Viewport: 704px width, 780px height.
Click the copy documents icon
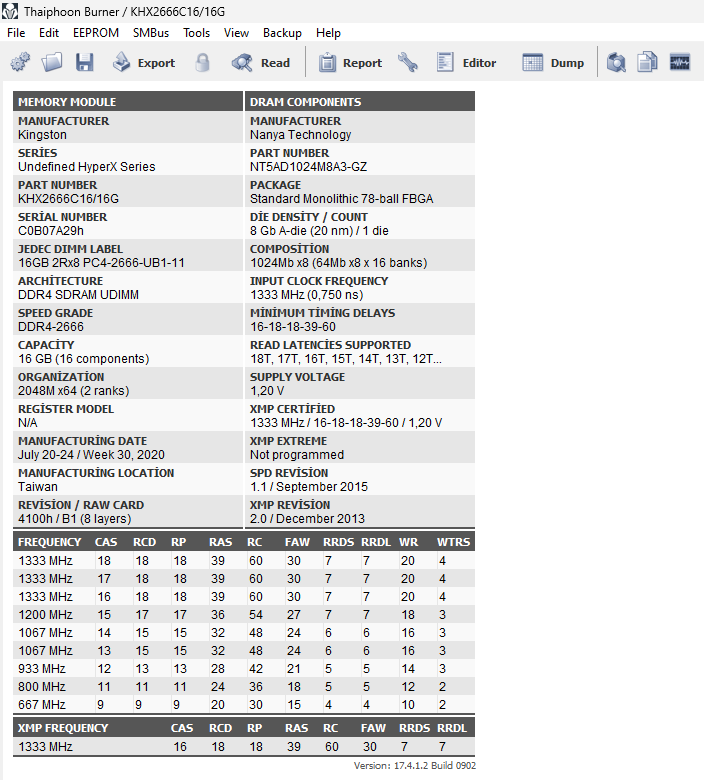point(647,63)
